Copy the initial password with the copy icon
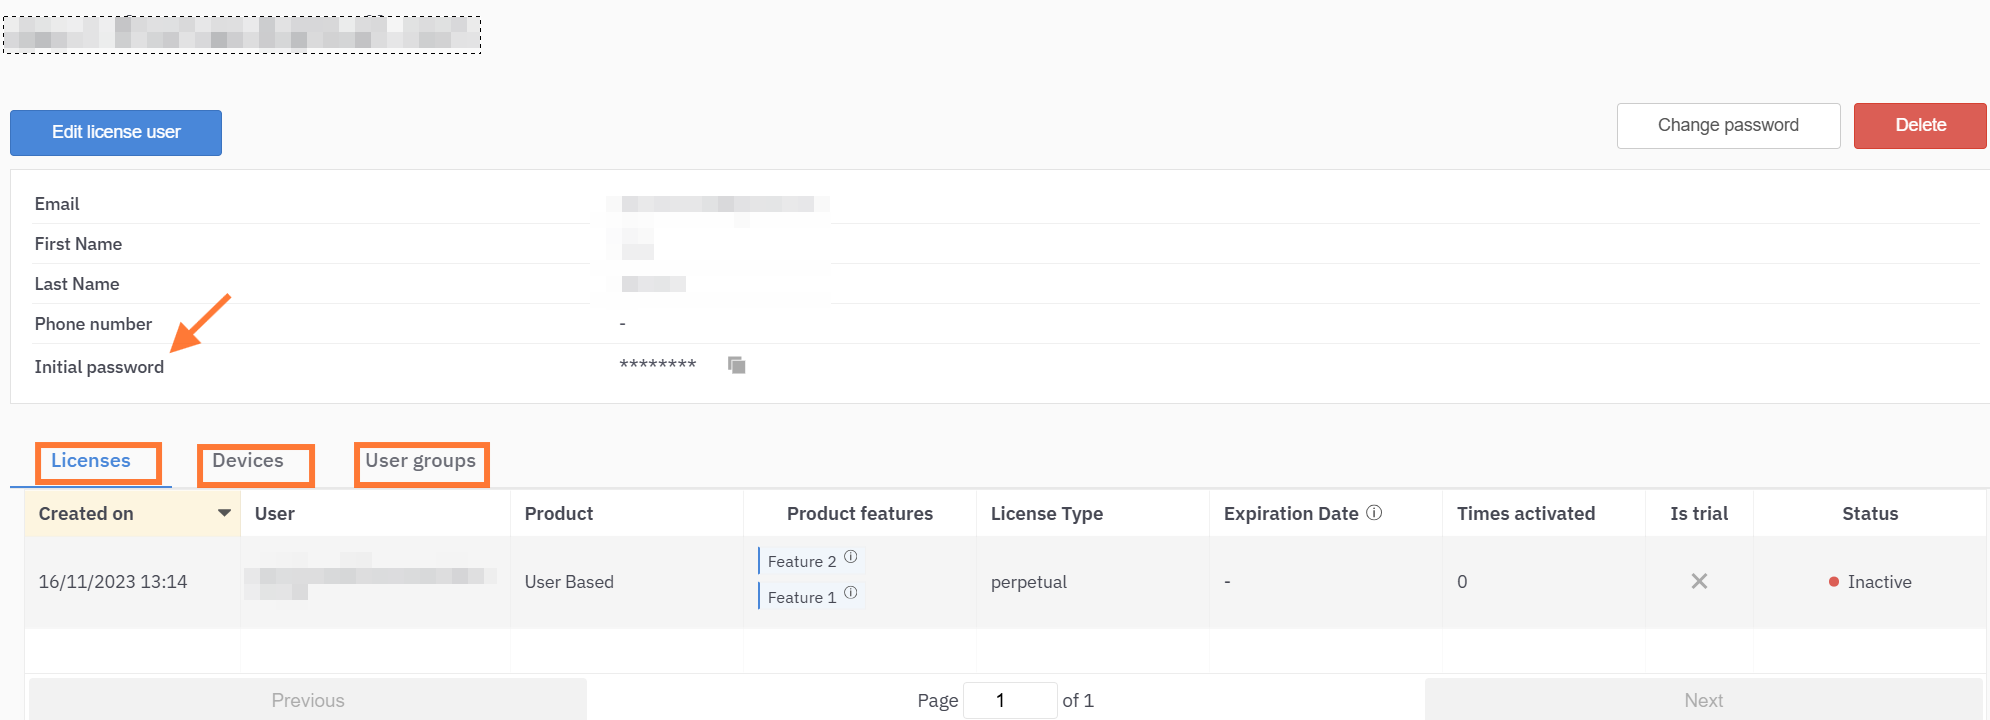 tap(737, 365)
